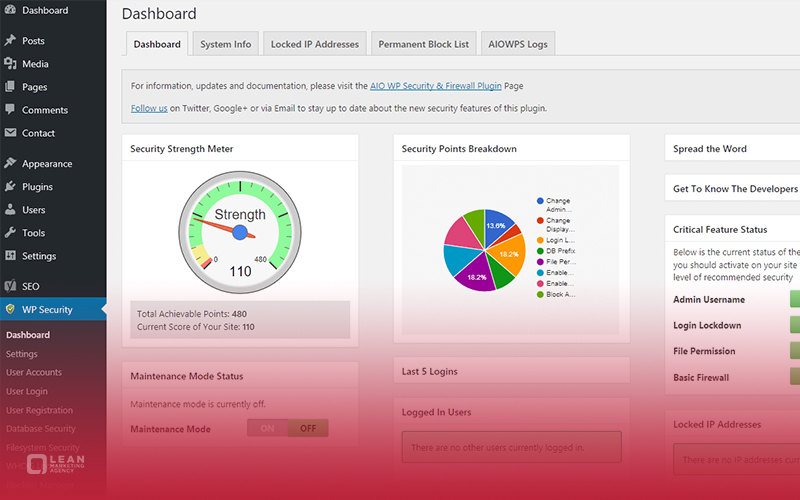Collapse the Maintenance Mode Status panel
This screenshot has width=800, height=500.
coord(240,376)
